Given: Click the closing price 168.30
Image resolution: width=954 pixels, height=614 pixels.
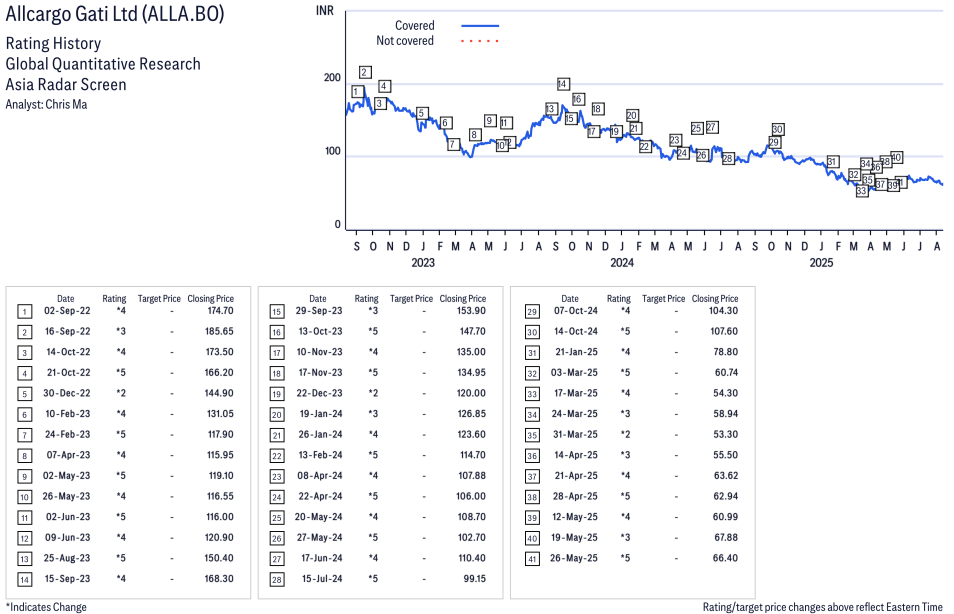Looking at the screenshot, I should [x=219, y=579].
